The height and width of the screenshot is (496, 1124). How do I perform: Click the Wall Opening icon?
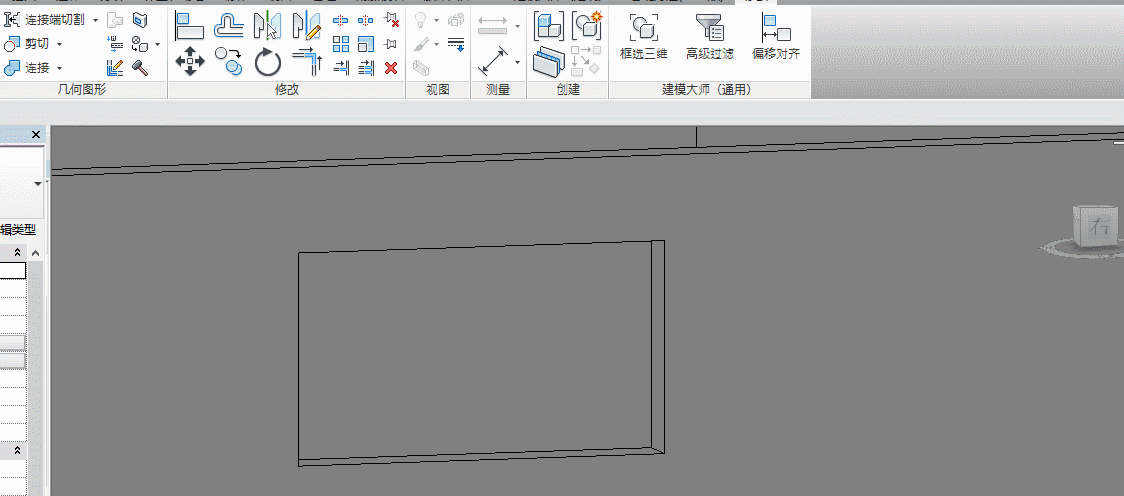point(115,20)
